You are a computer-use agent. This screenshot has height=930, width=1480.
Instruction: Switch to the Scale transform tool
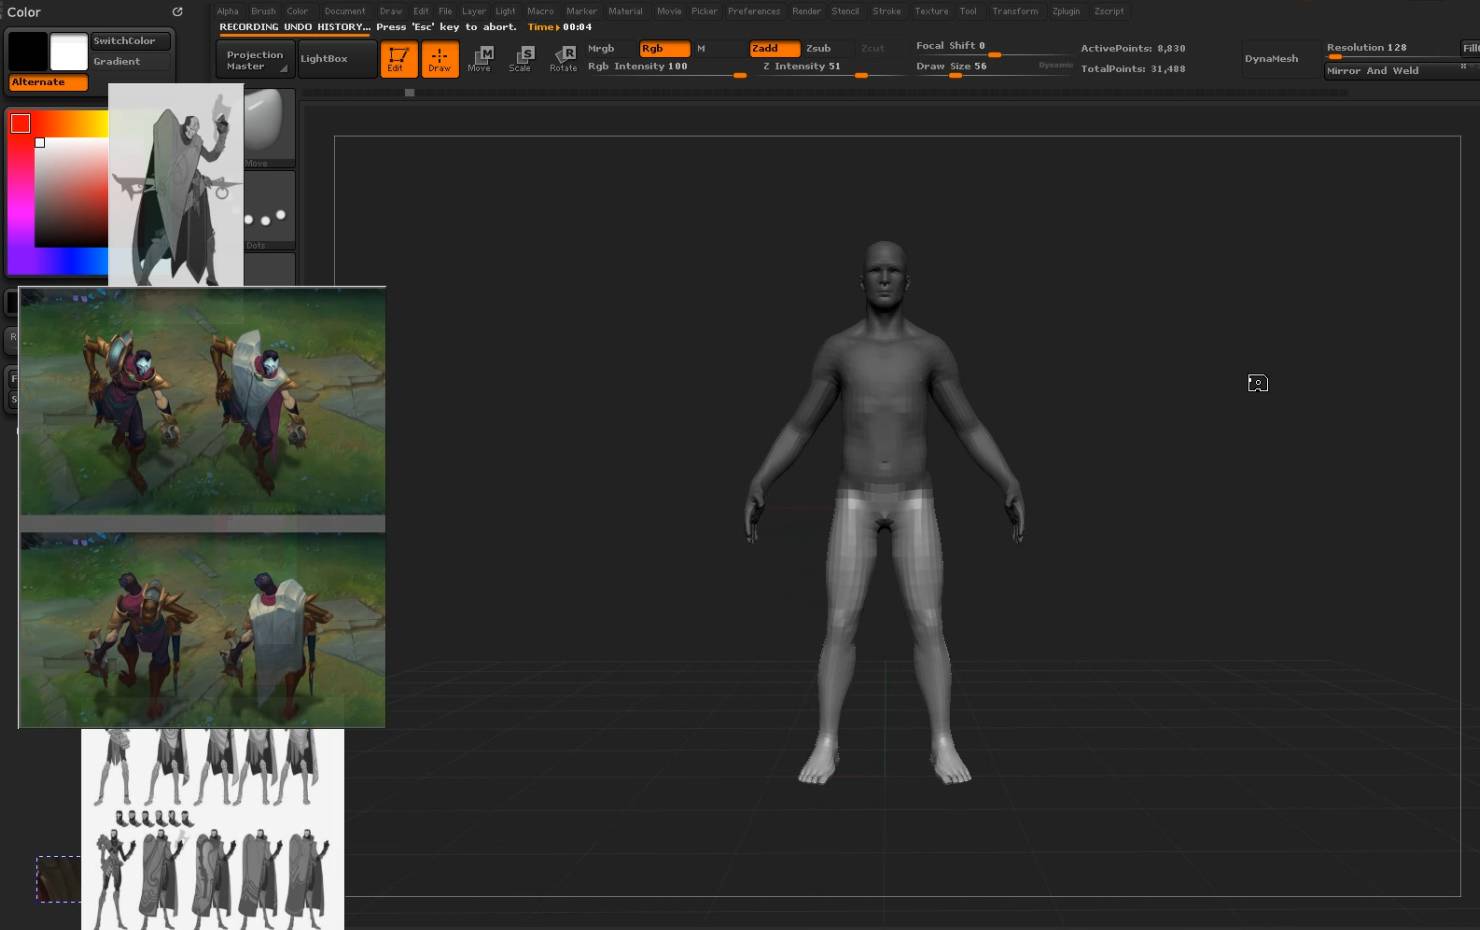coord(520,59)
